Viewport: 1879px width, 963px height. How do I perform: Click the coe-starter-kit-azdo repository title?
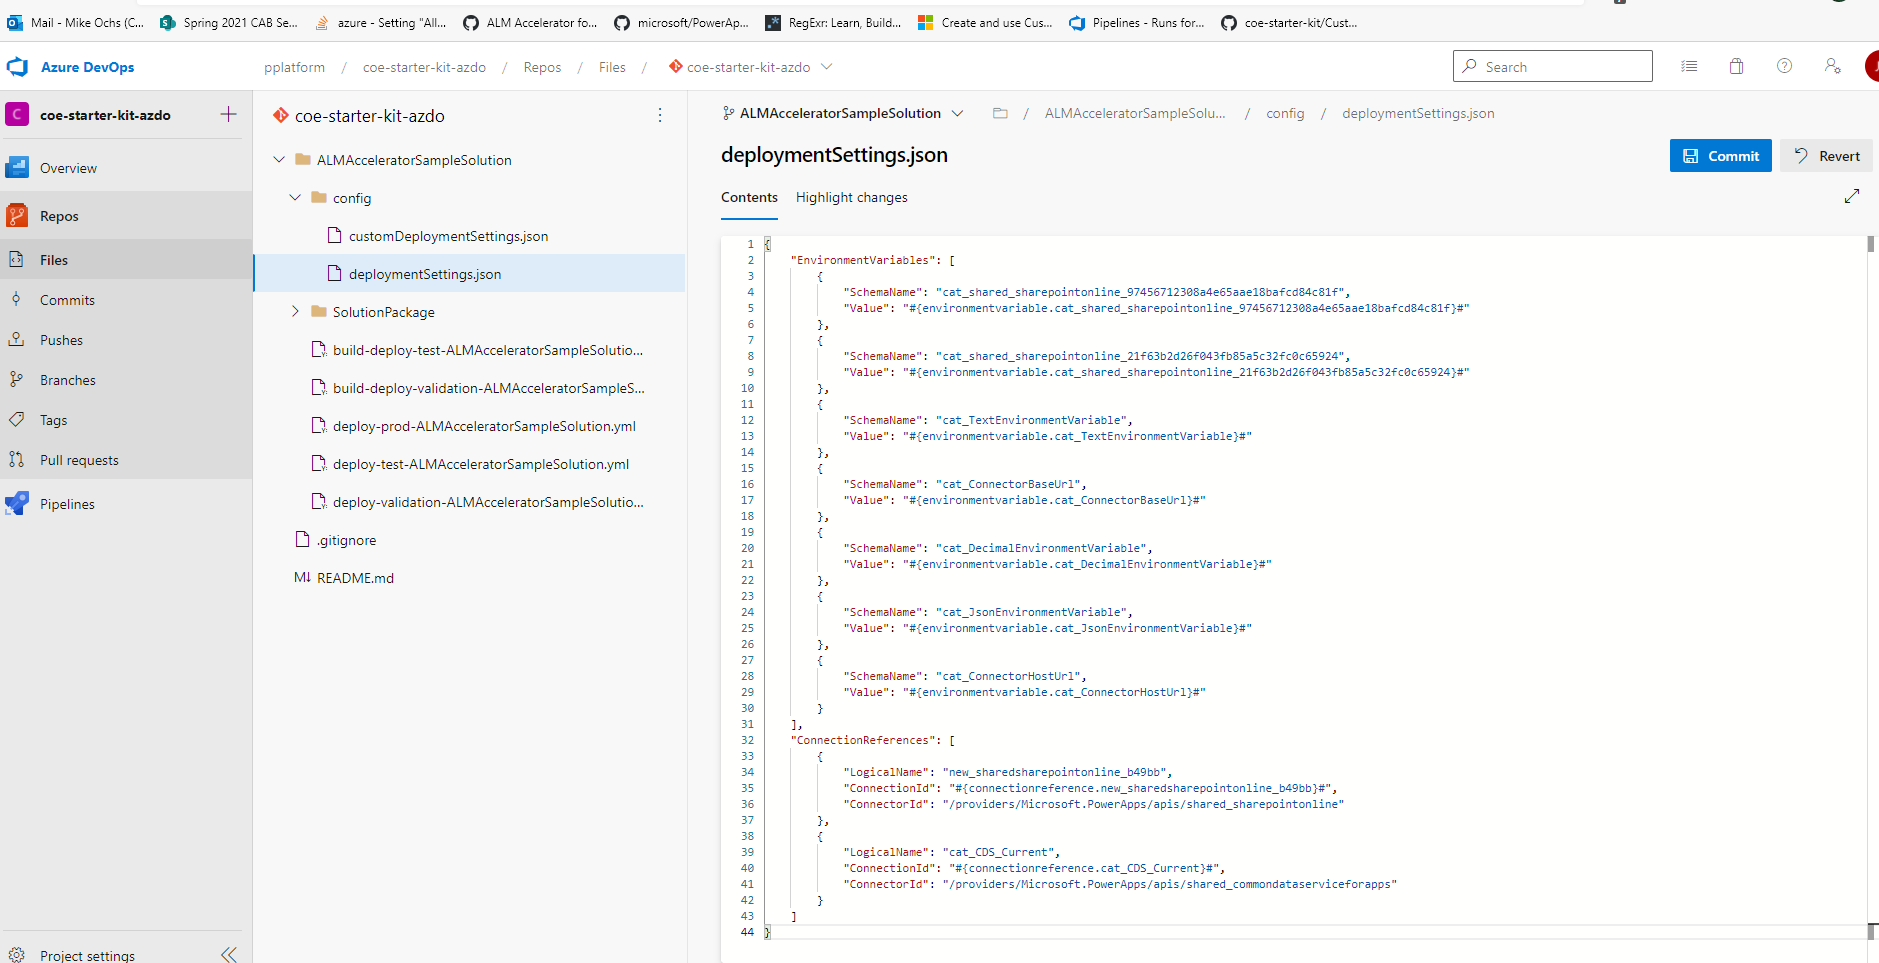point(370,115)
